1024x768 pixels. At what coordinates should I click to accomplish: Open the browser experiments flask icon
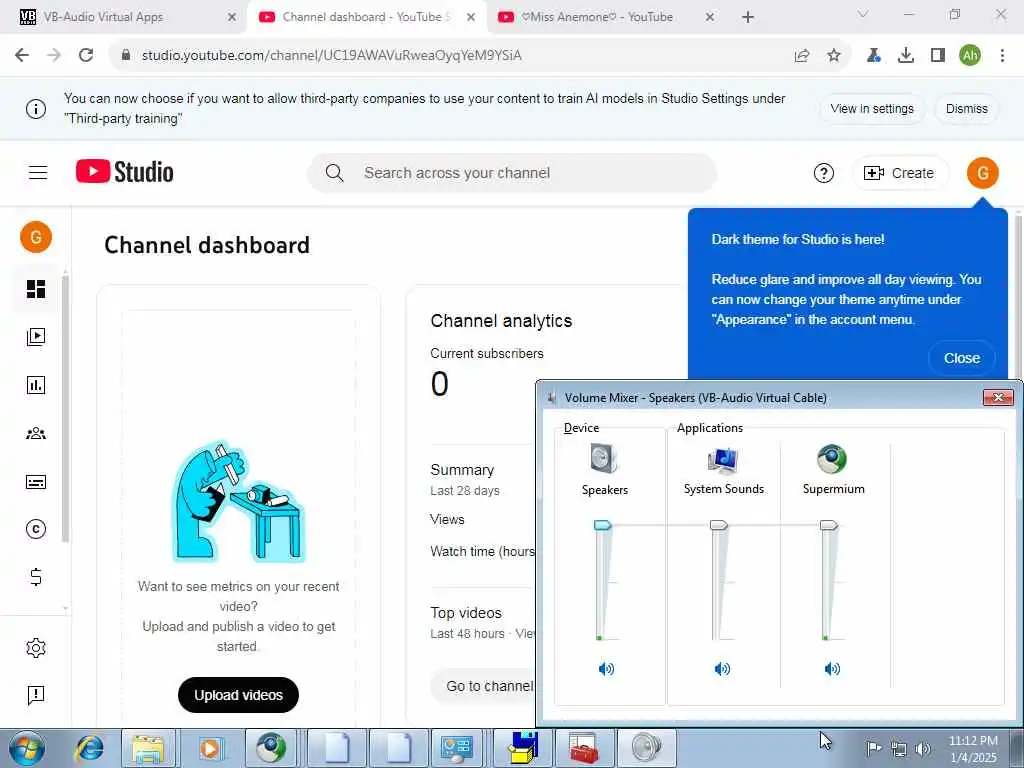pyautogui.click(x=873, y=56)
